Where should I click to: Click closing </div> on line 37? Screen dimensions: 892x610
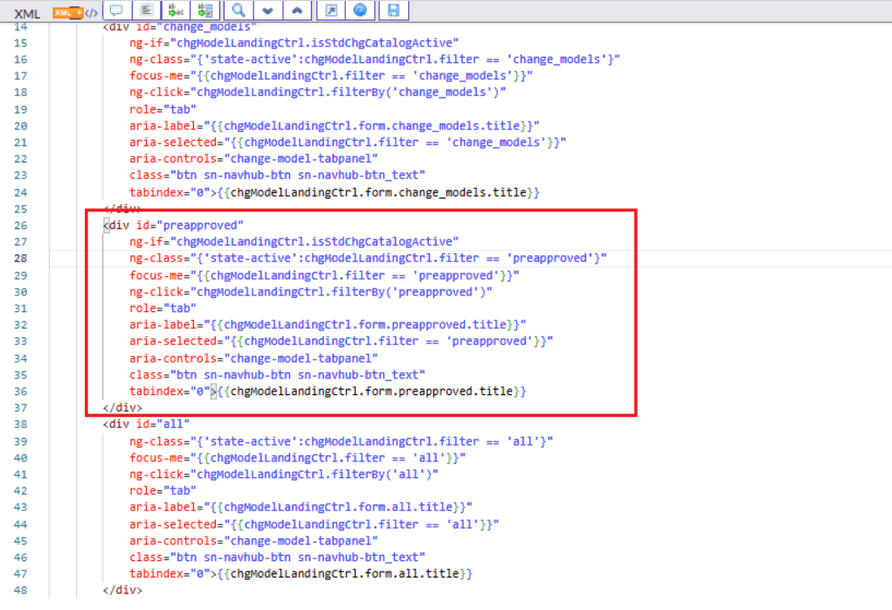[122, 408]
